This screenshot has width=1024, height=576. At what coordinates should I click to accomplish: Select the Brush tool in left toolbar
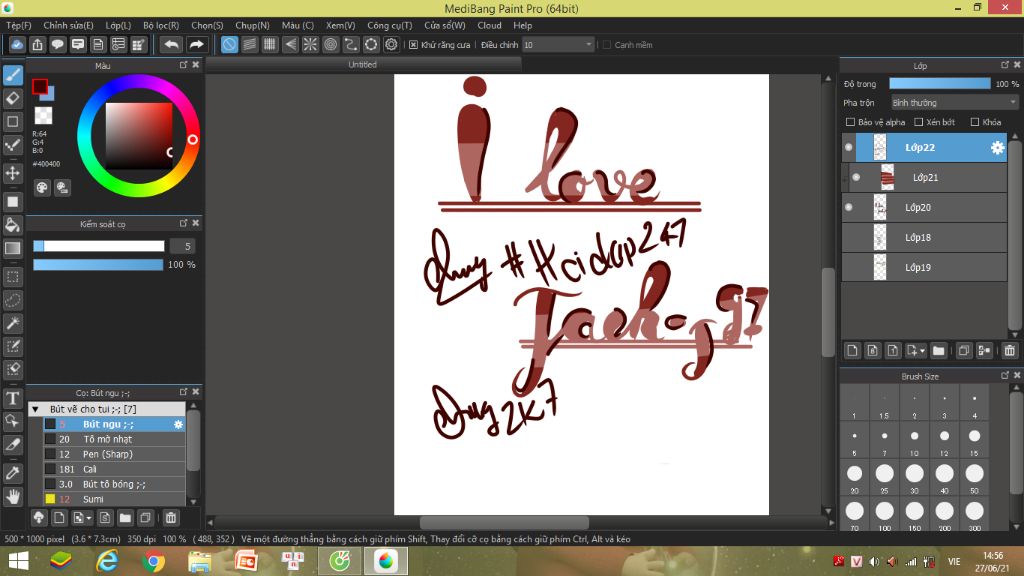pyautogui.click(x=12, y=75)
